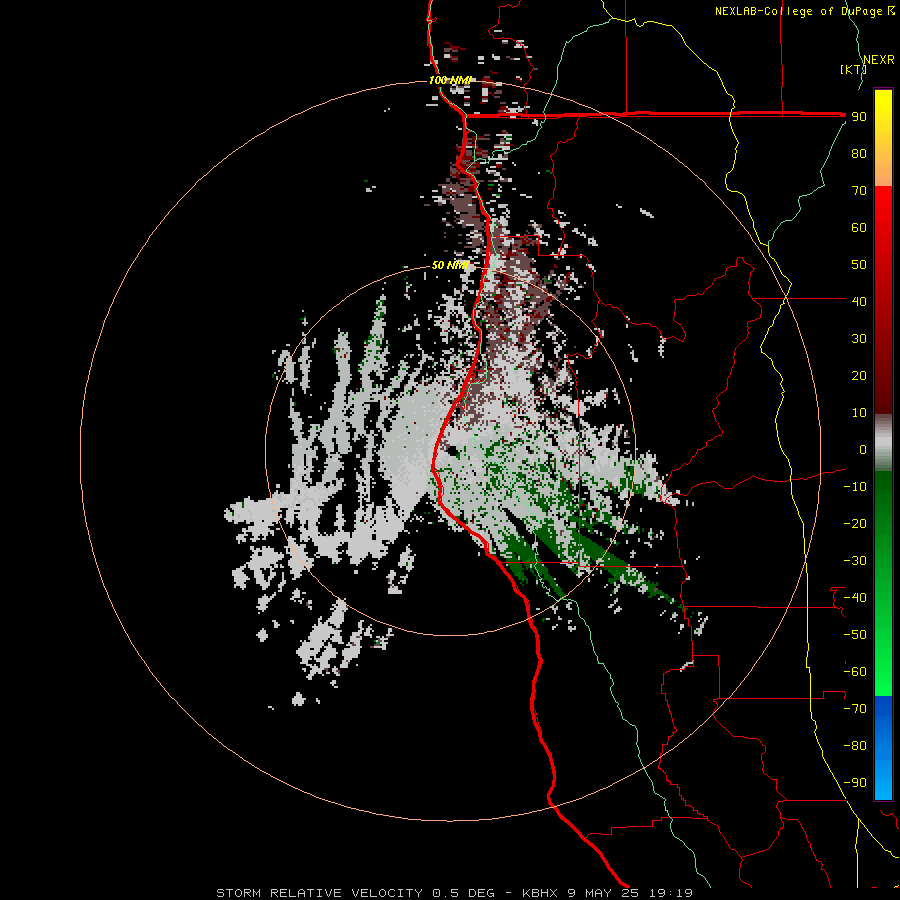900x900 pixels.
Task: Click the NEXR label at top right
Action: click(x=879, y=60)
